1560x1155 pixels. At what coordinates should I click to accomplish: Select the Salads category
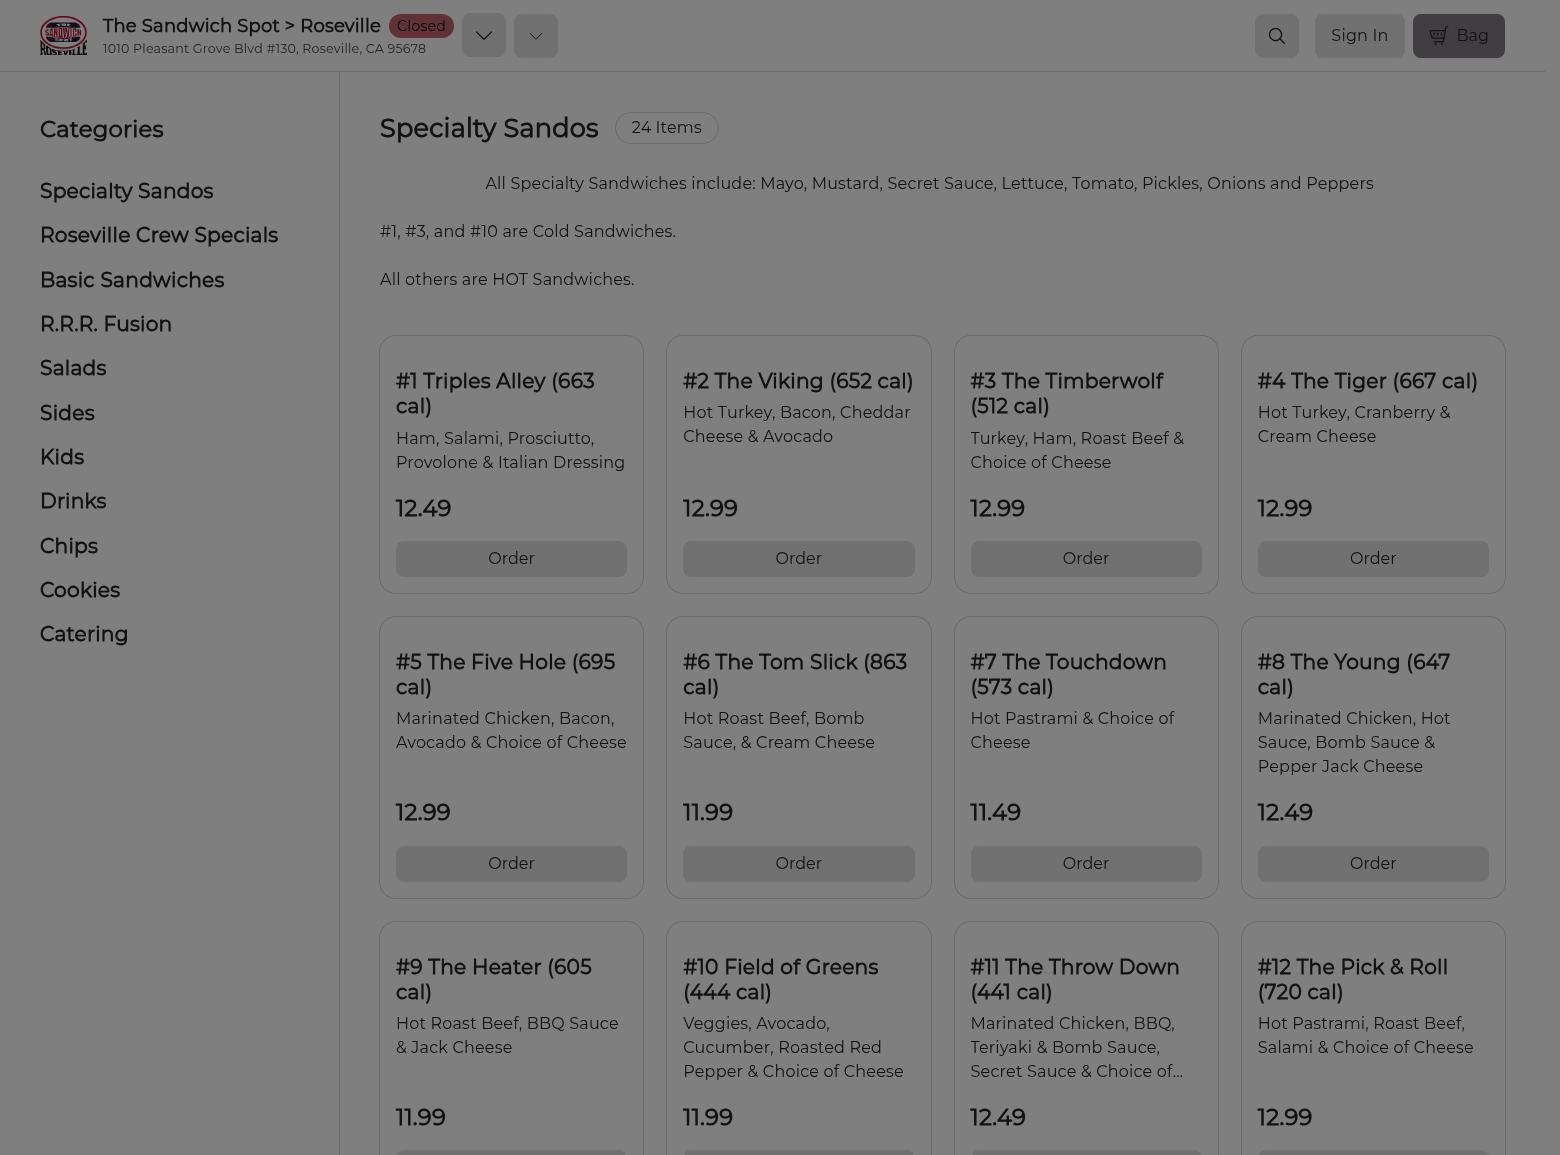pyautogui.click(x=72, y=368)
